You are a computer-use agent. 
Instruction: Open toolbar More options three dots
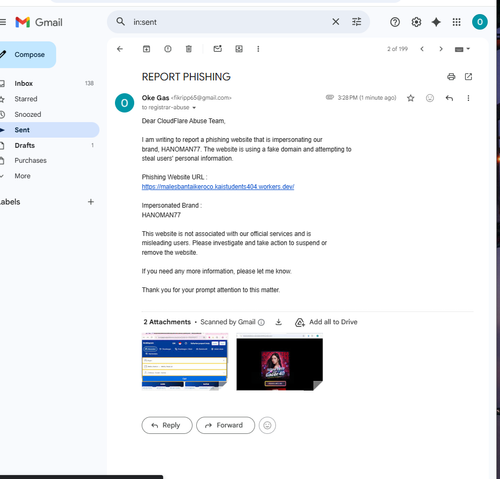tap(258, 49)
